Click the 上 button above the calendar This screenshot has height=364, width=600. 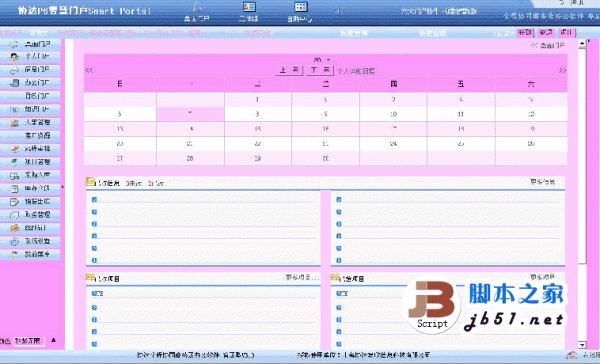pyautogui.click(x=289, y=70)
